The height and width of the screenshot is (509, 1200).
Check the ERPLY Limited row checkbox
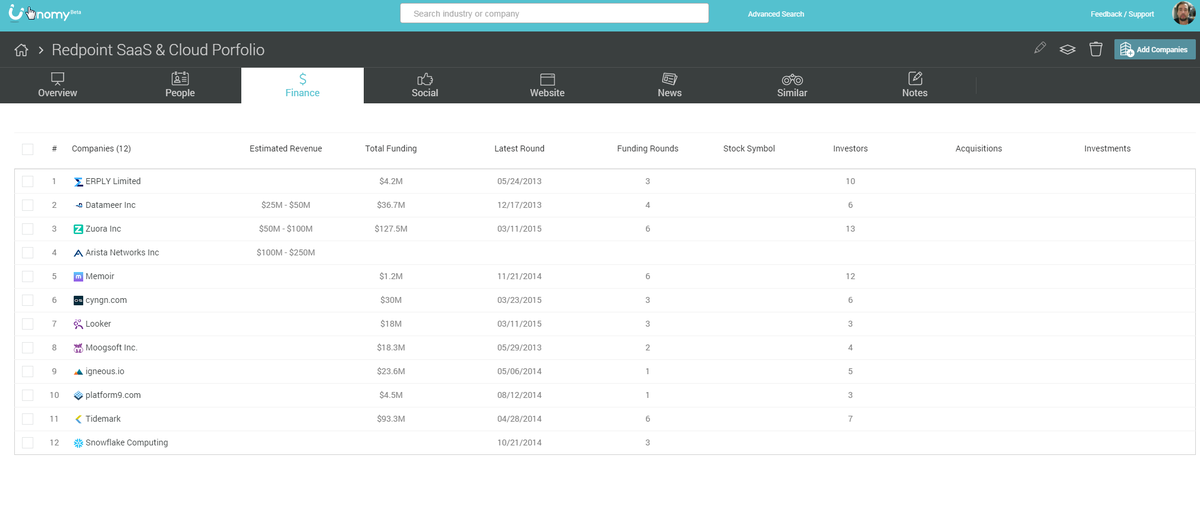pos(27,182)
